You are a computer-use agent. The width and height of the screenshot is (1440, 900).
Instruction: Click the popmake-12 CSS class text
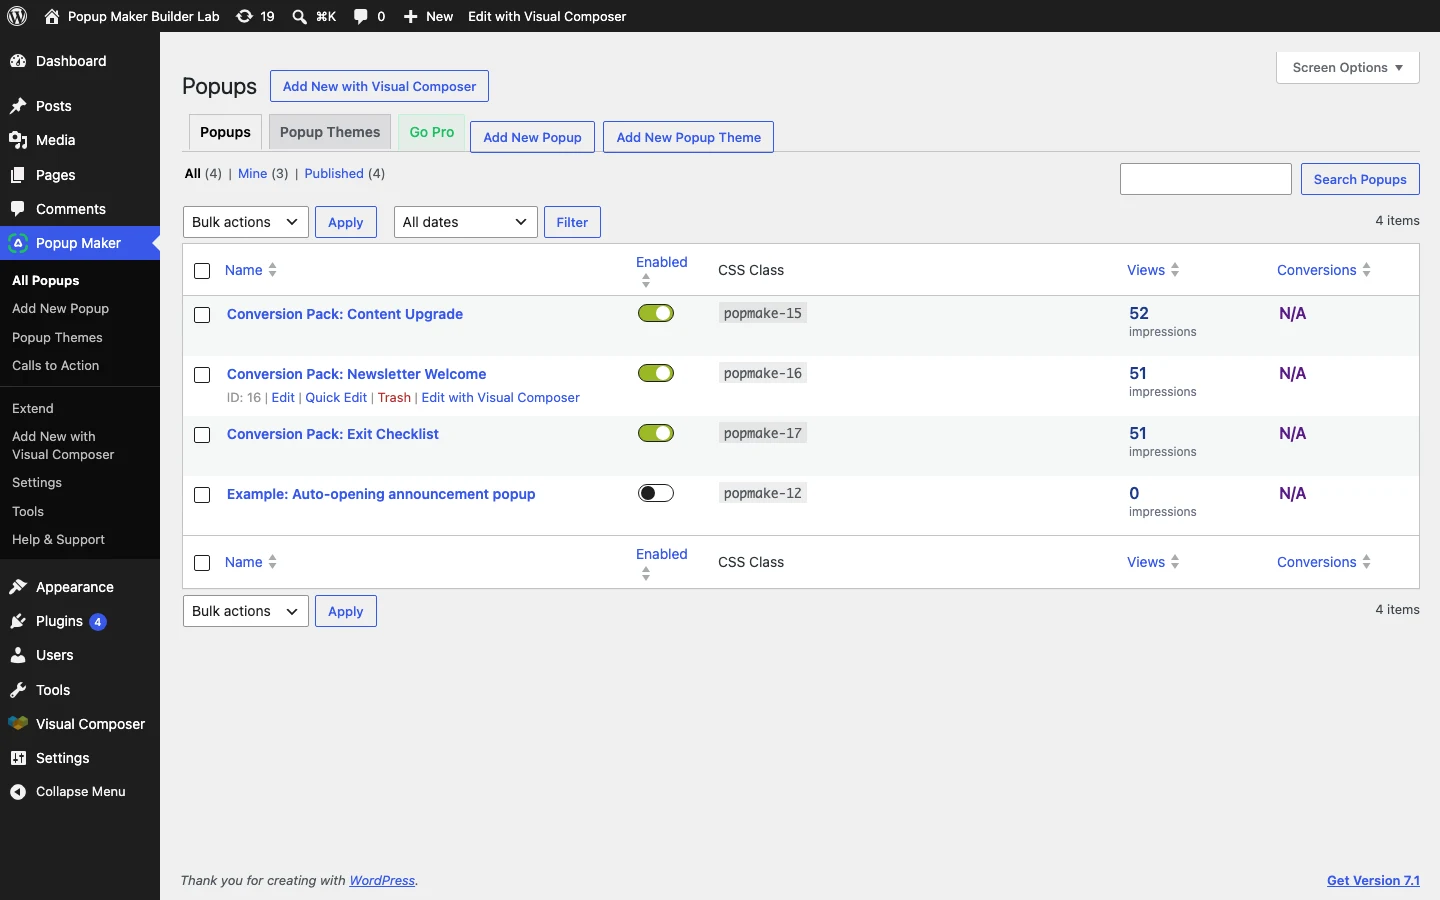click(763, 494)
